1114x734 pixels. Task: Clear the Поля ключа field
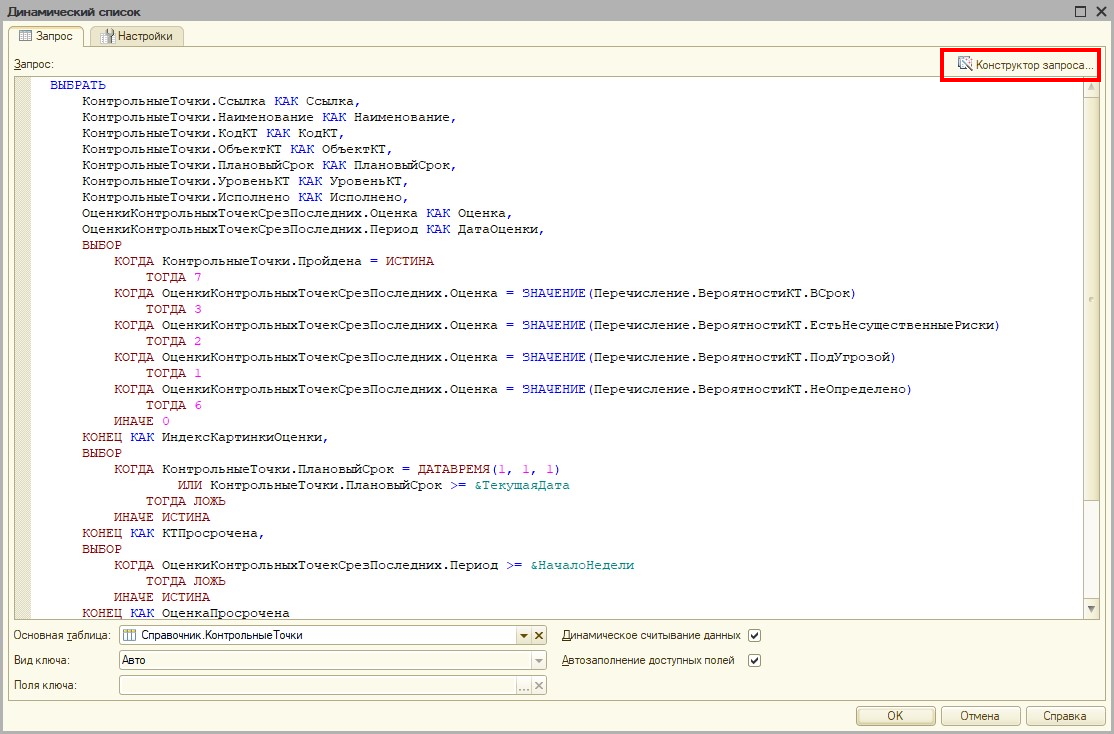[x=539, y=686]
